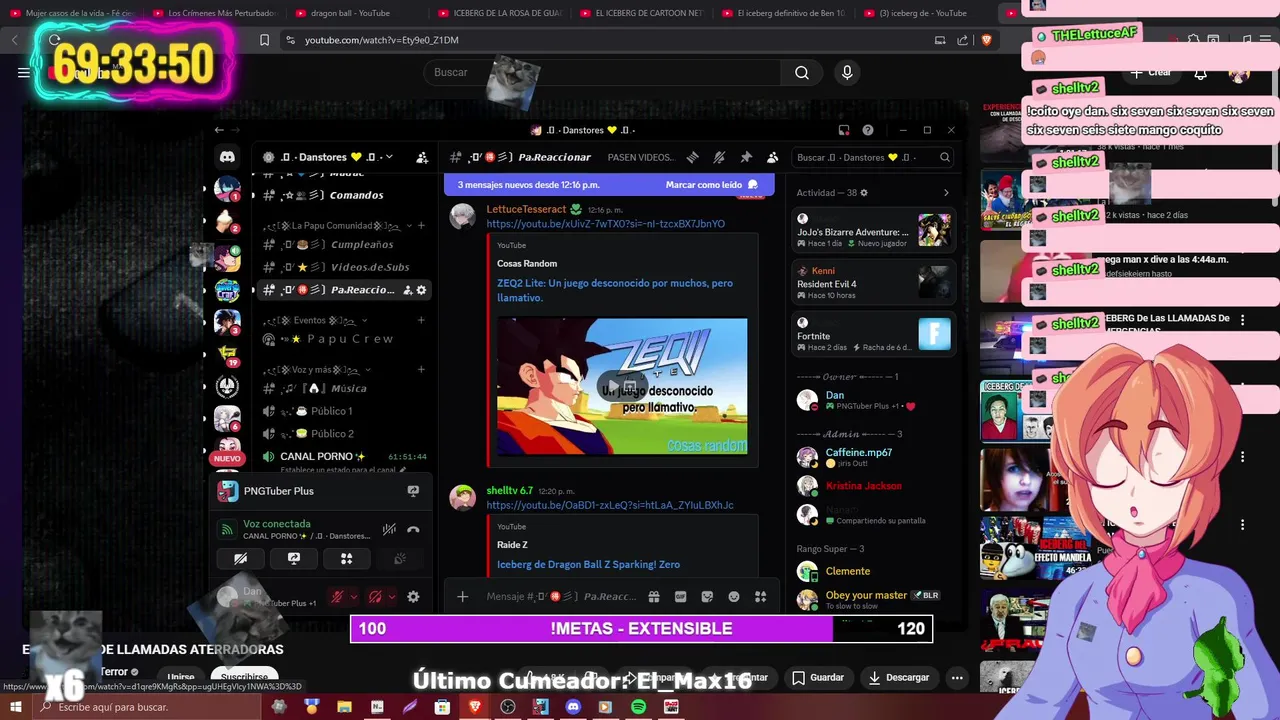Open the emoji picker in message bar
Image resolution: width=1280 pixels, height=720 pixels.
click(x=734, y=597)
